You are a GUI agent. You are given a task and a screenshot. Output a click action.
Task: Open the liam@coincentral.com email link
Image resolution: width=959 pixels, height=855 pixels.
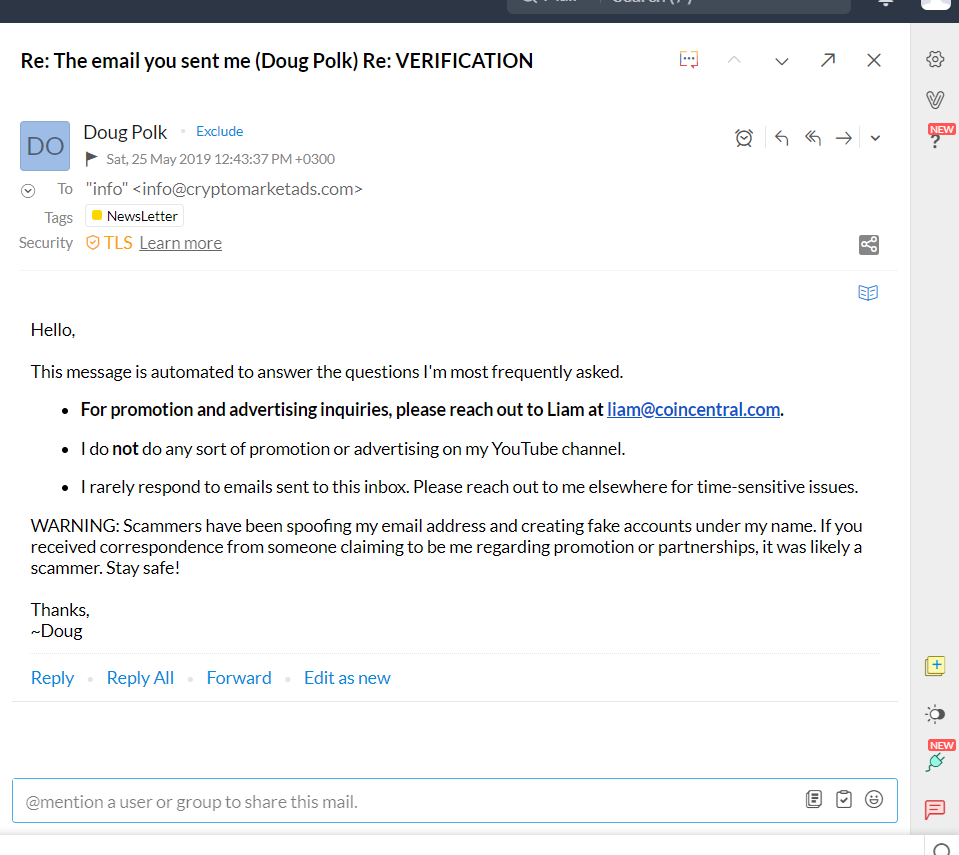[x=694, y=410]
